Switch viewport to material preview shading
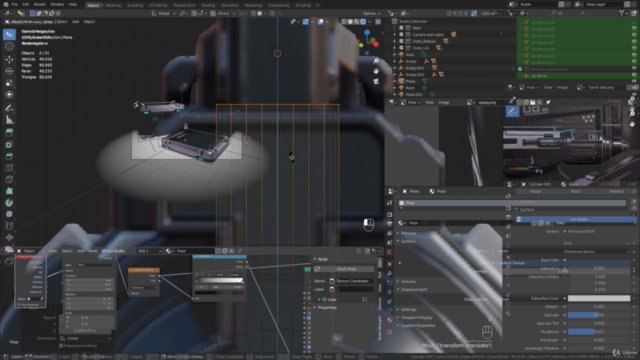Image resolution: width=640 pixels, height=360 pixels. (x=356, y=22)
